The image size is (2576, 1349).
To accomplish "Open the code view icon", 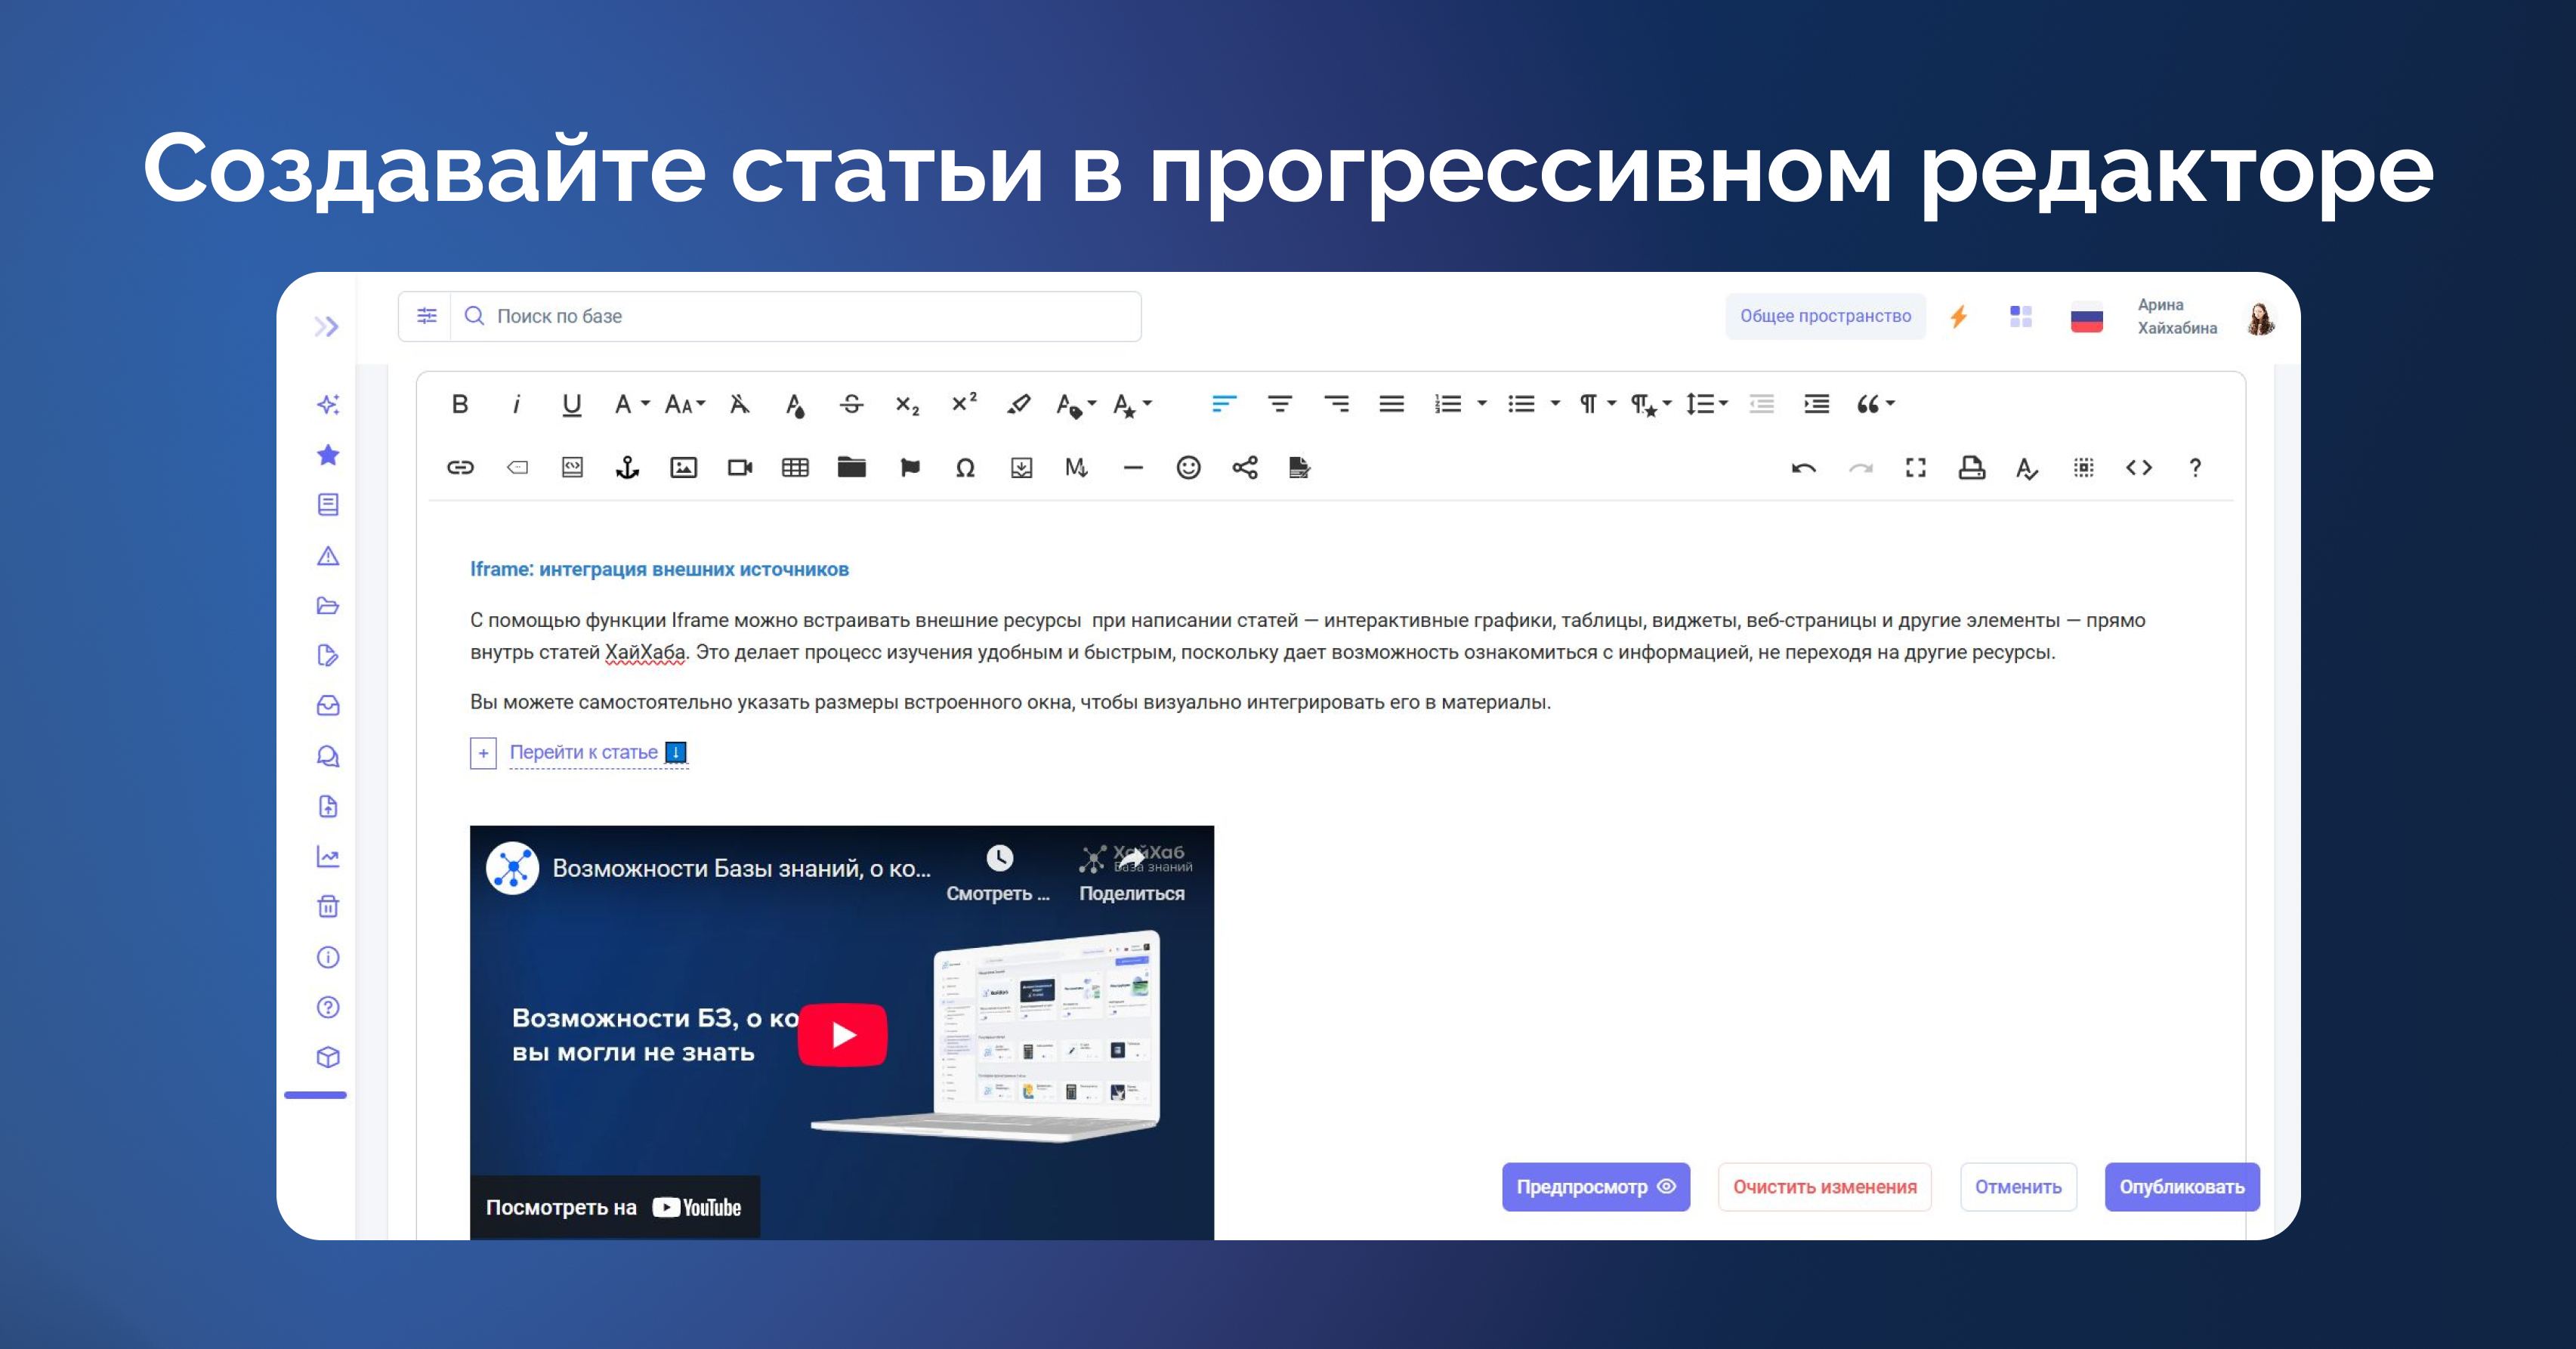I will coord(2139,467).
